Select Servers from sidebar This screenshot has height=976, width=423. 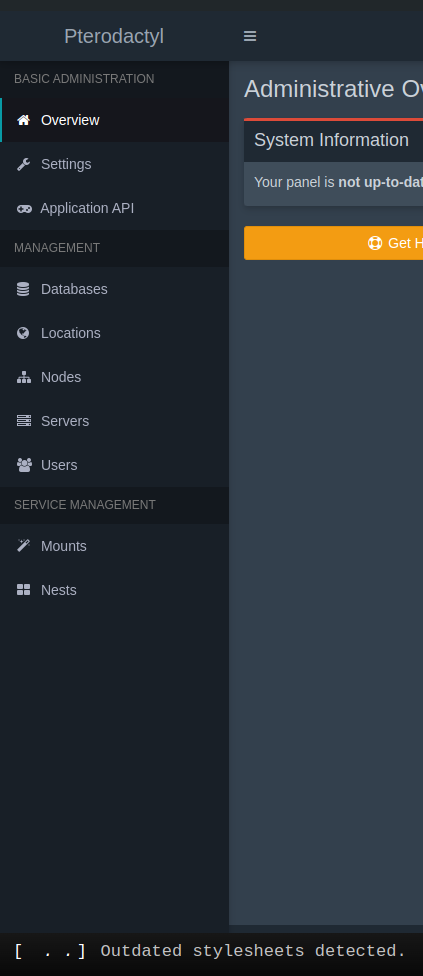coord(114,421)
